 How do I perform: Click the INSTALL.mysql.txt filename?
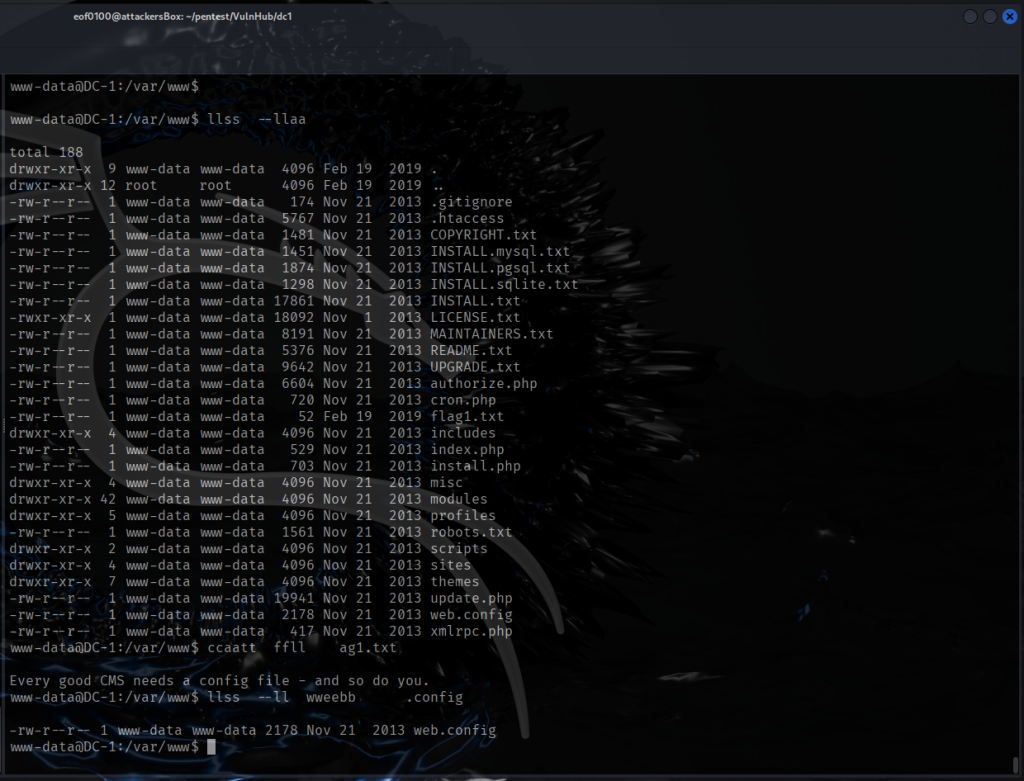click(x=500, y=251)
